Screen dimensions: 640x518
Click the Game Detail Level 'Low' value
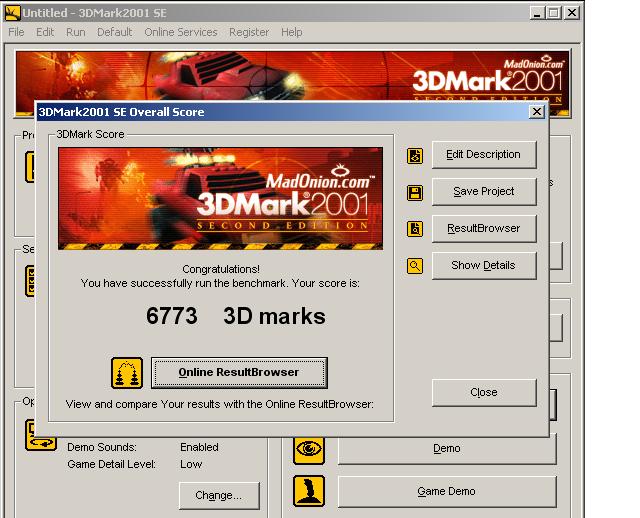point(191,465)
